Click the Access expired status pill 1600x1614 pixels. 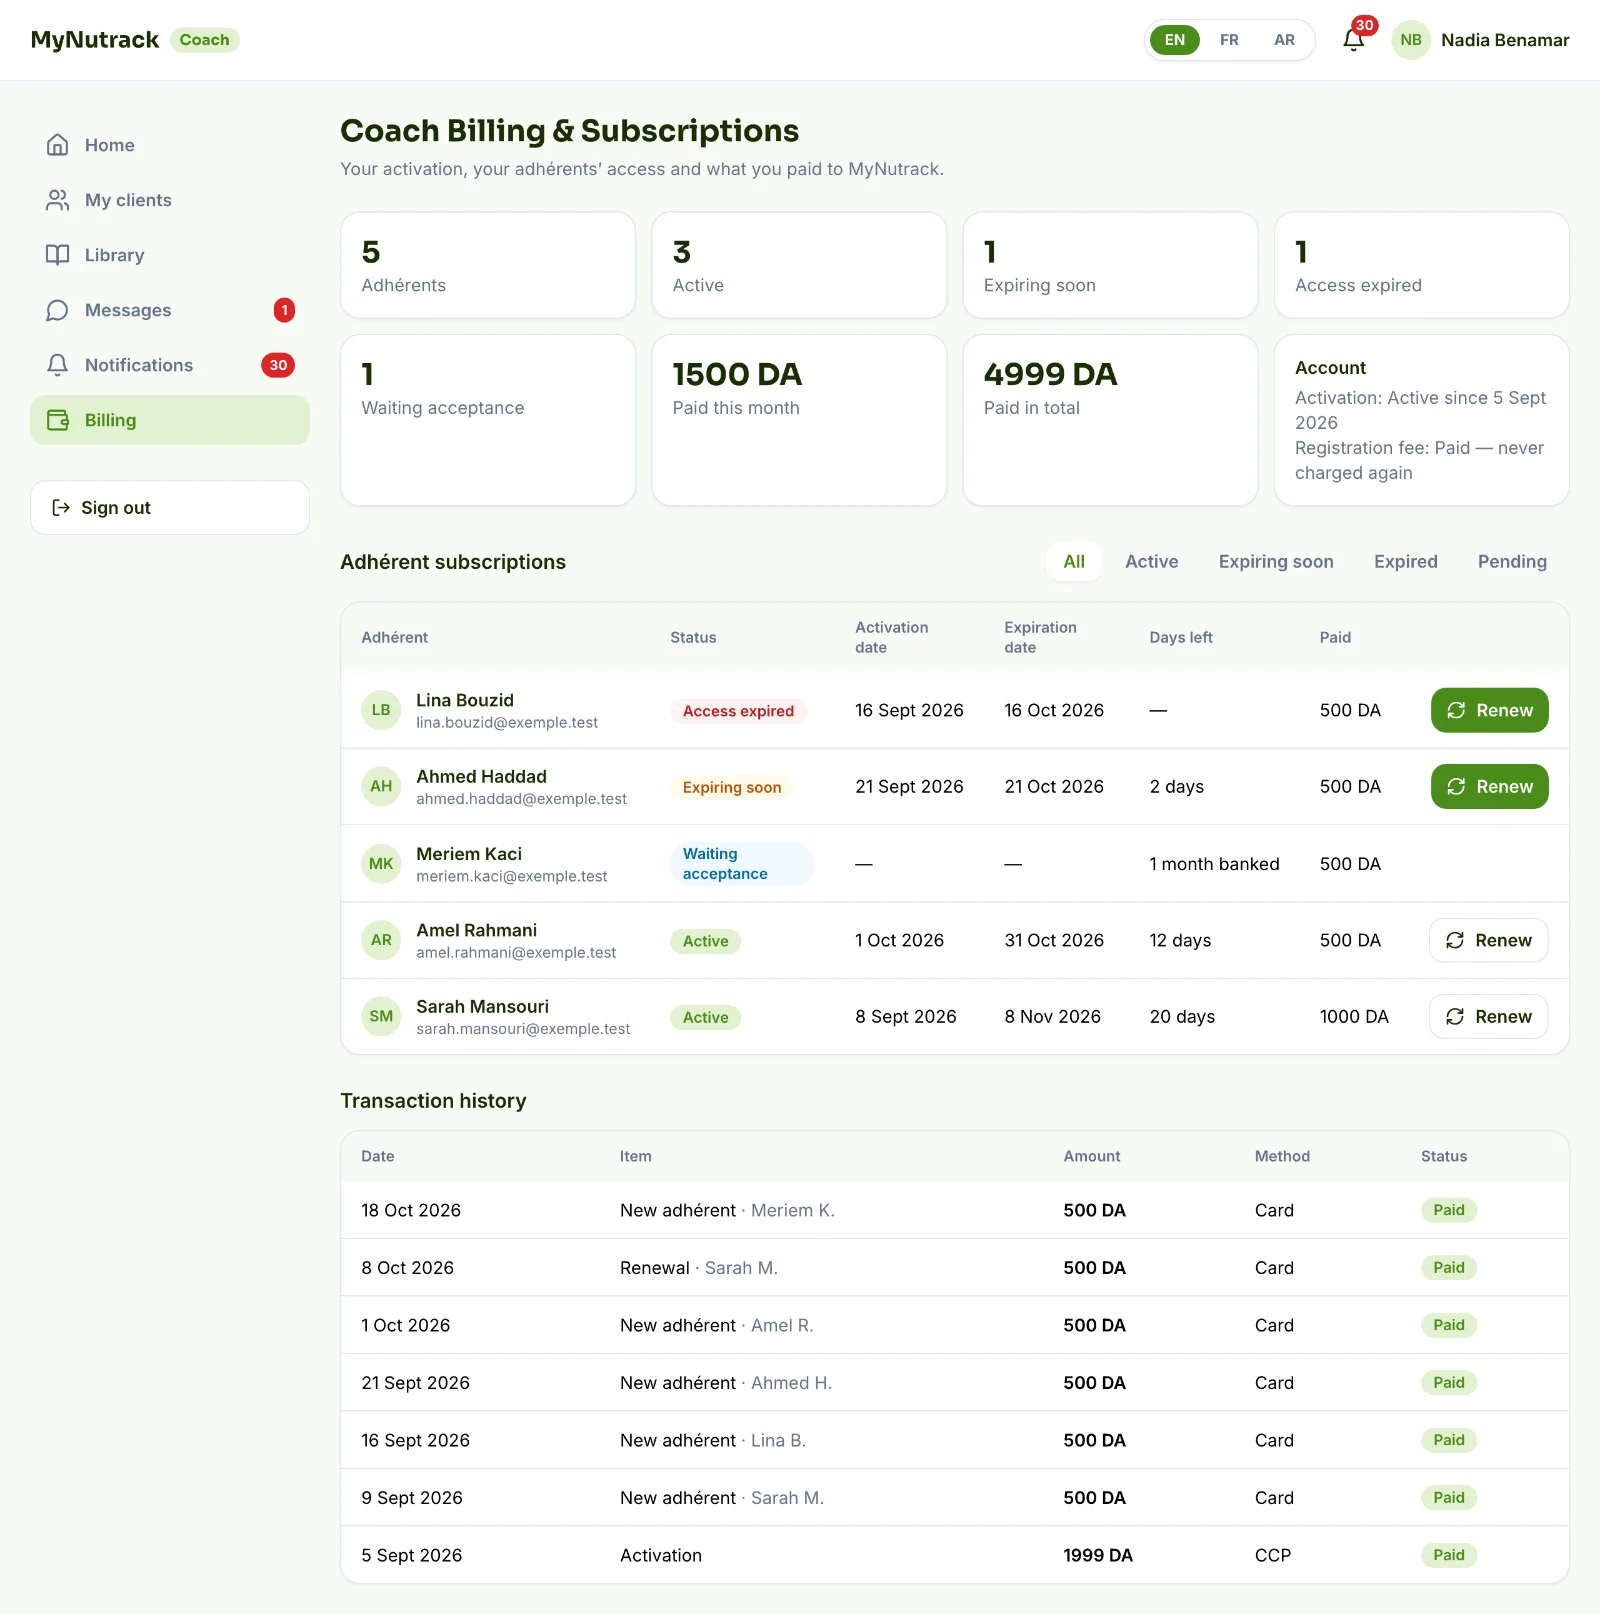(738, 711)
